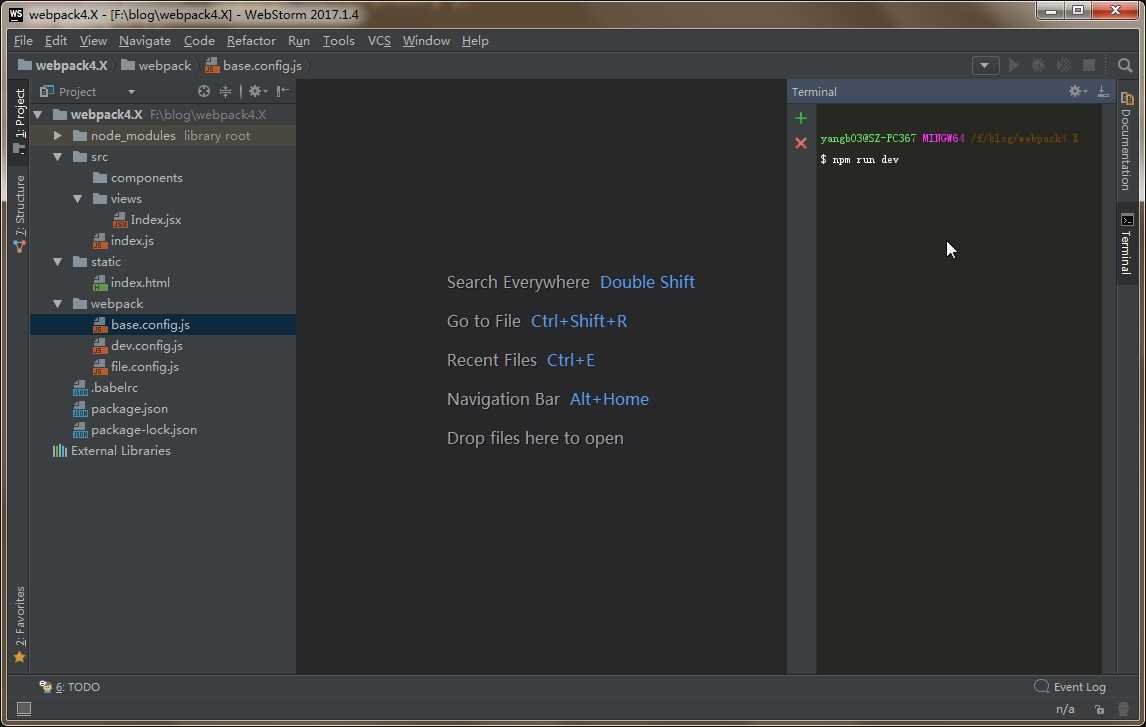Image resolution: width=1146 pixels, height=727 pixels.
Task: Click the Scroll from Source target icon
Action: pyautogui.click(x=204, y=91)
